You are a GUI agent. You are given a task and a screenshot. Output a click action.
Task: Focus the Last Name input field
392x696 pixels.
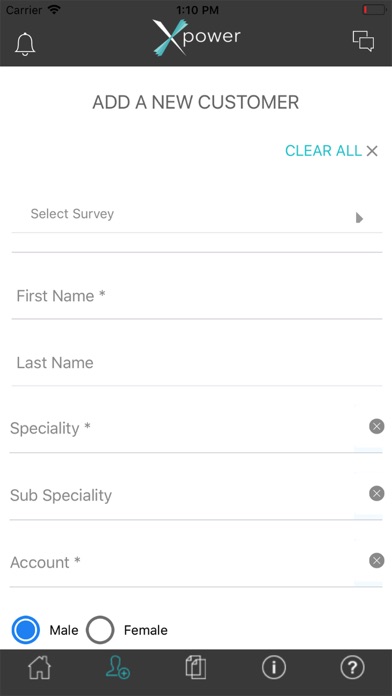pyautogui.click(x=197, y=363)
